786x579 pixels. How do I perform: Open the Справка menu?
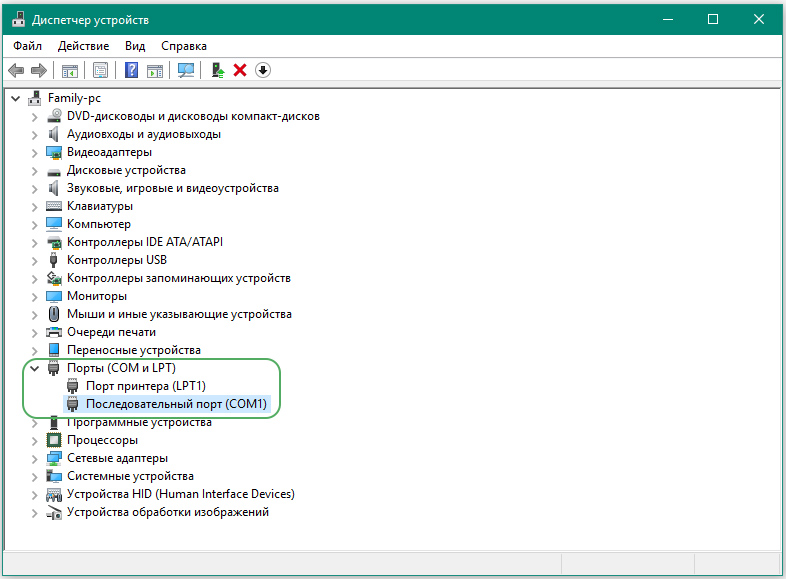184,46
